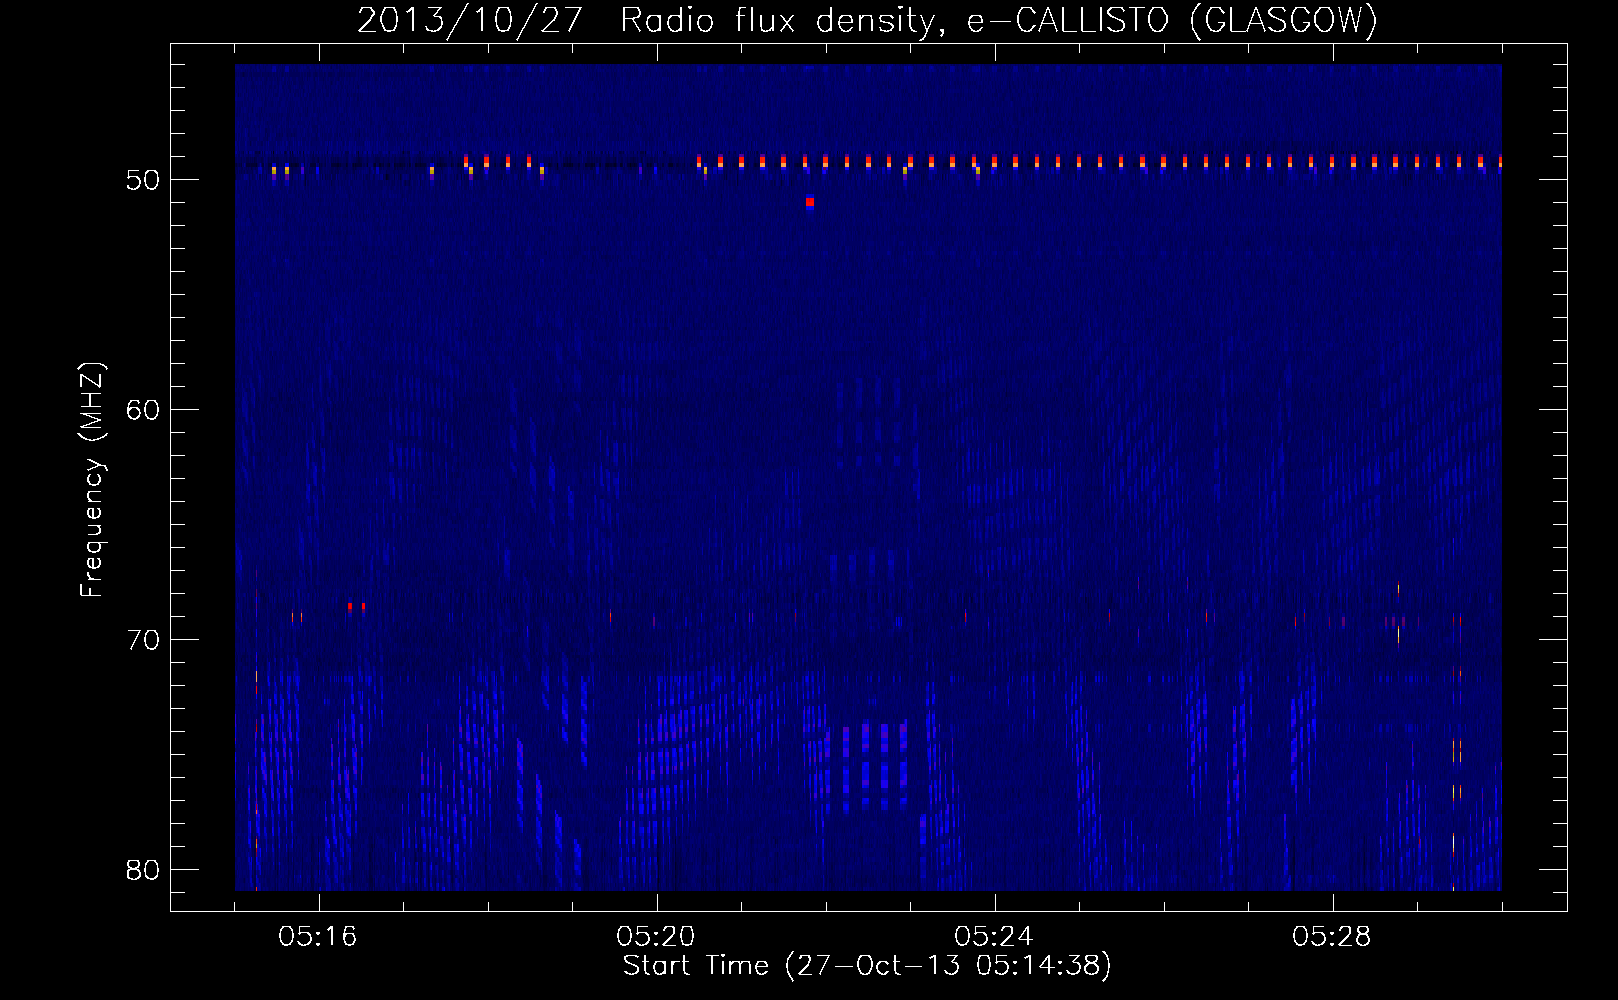Viewport: 1618px width, 1000px height.
Task: Click the 60 frequency tick label
Action: pos(143,410)
